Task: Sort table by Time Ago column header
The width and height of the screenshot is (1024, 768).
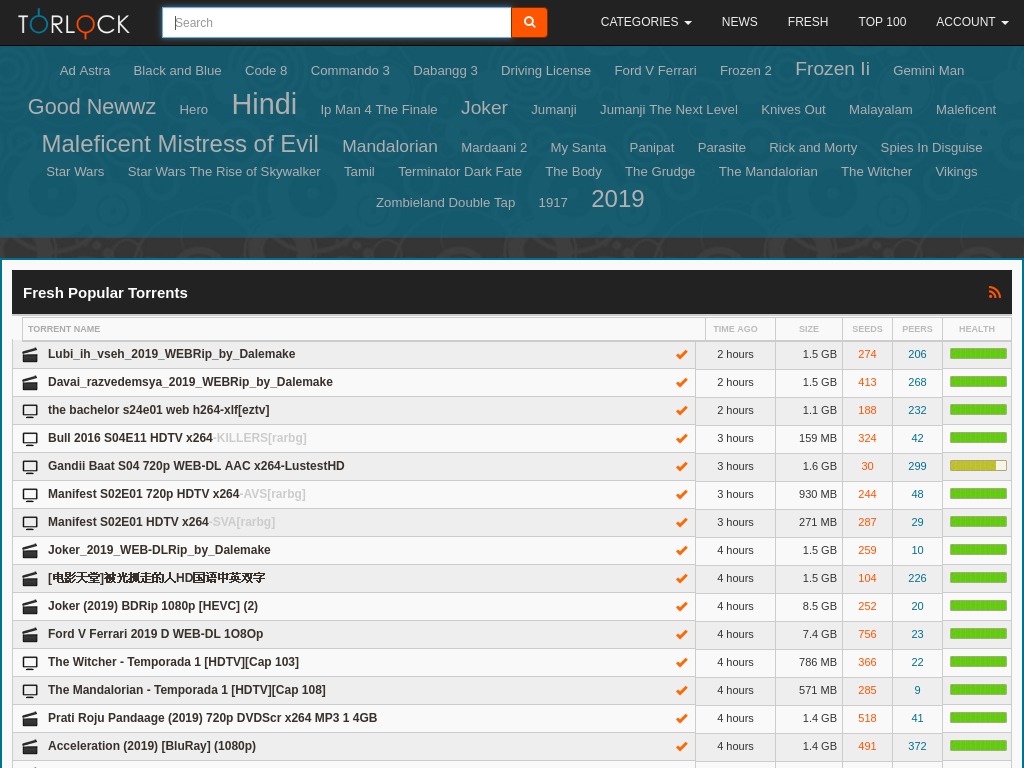Action: tap(735, 329)
